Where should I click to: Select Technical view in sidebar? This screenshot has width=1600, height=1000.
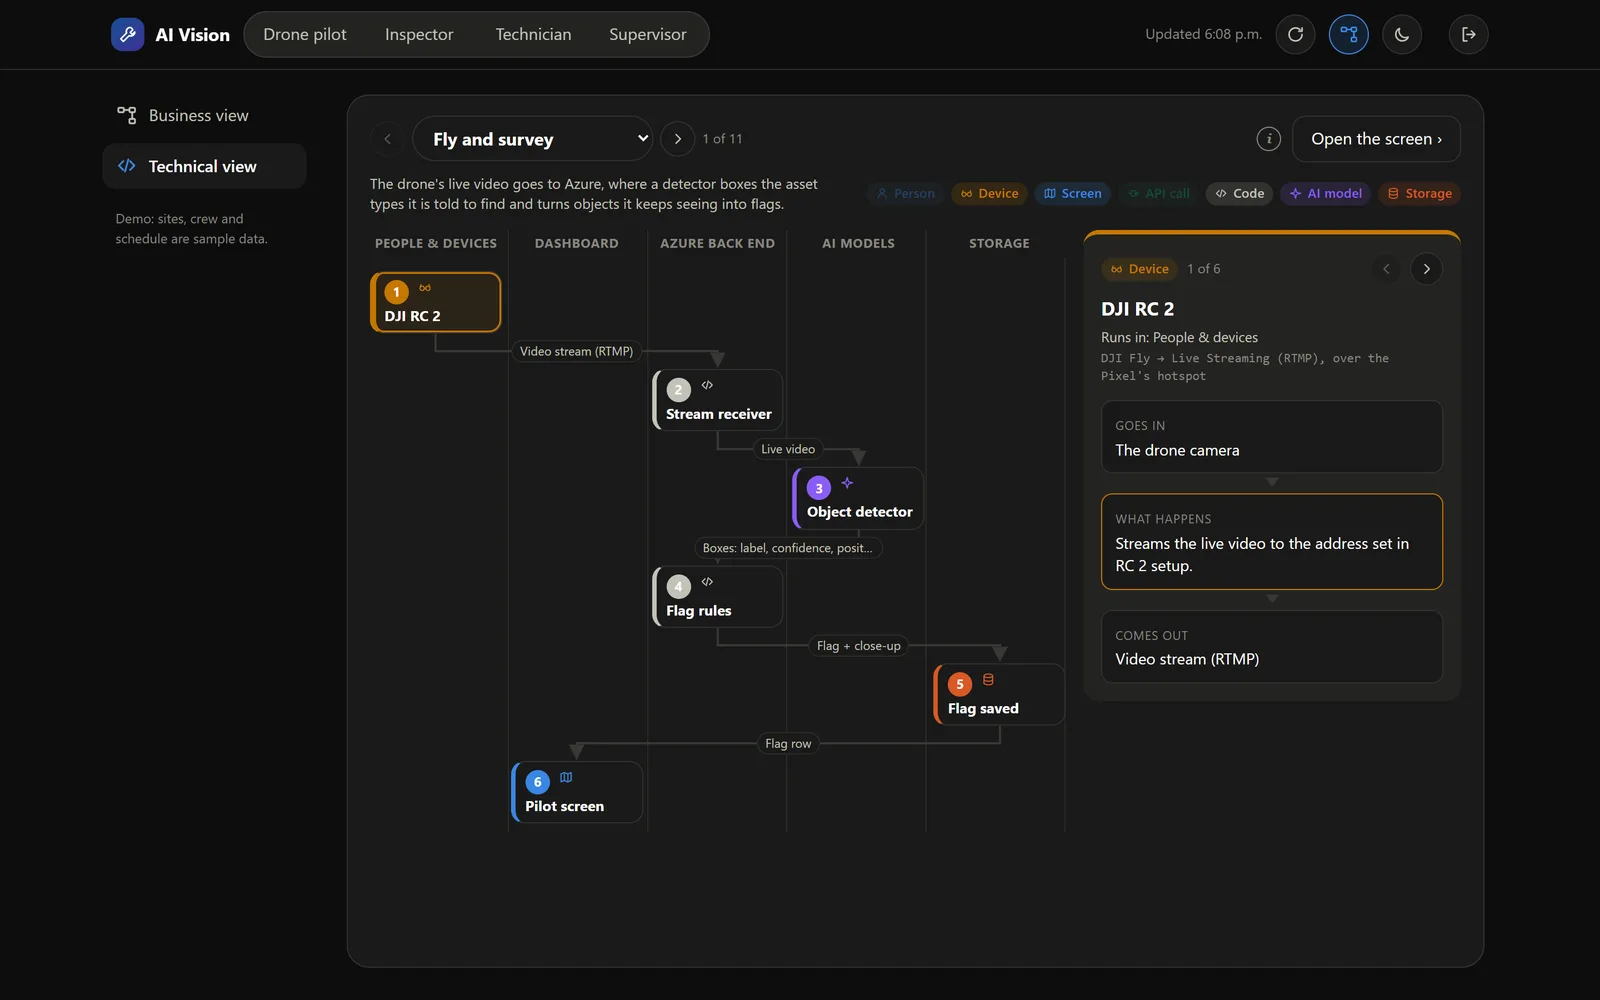pos(204,166)
